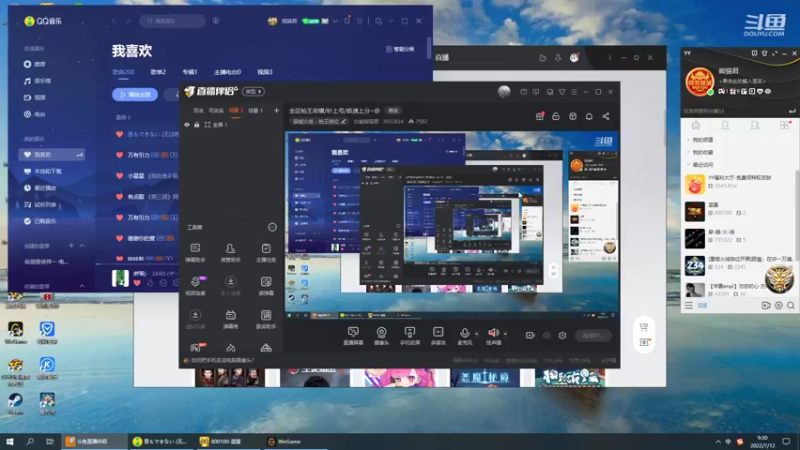Click the QQ Music back navigation arrow

pos(114,21)
